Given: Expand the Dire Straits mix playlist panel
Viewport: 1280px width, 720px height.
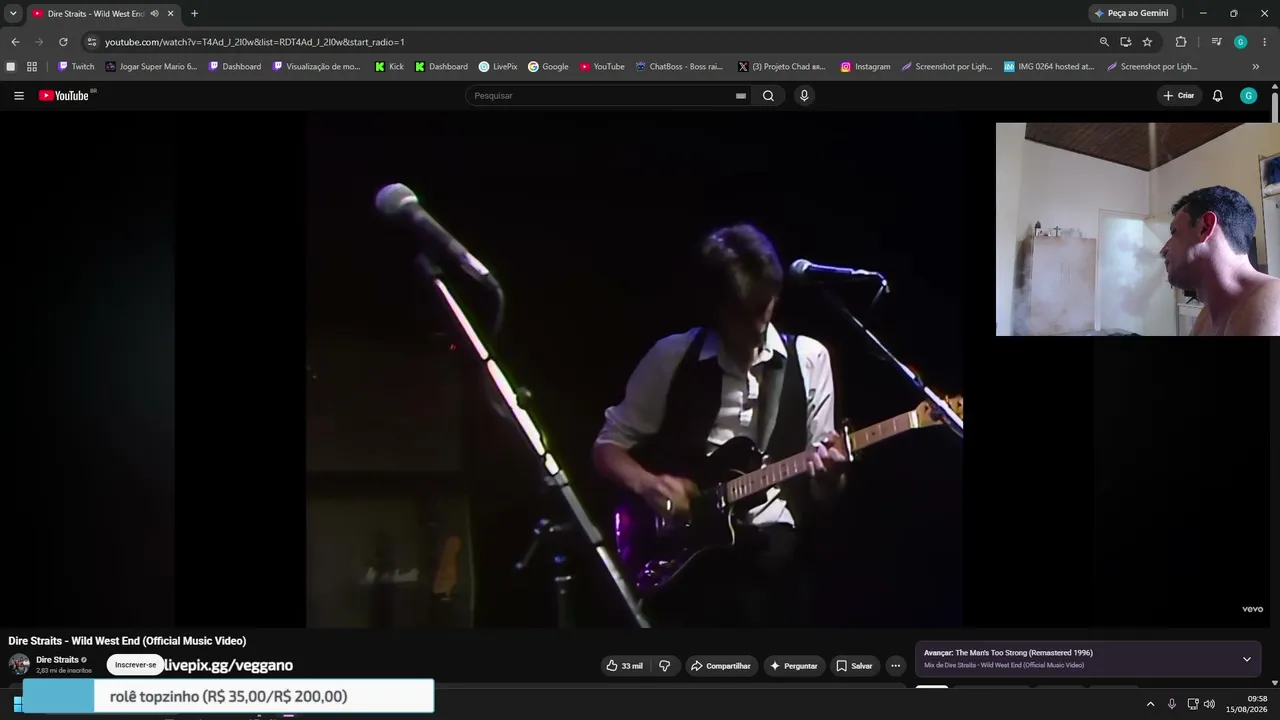Looking at the screenshot, I should coord(1247,659).
